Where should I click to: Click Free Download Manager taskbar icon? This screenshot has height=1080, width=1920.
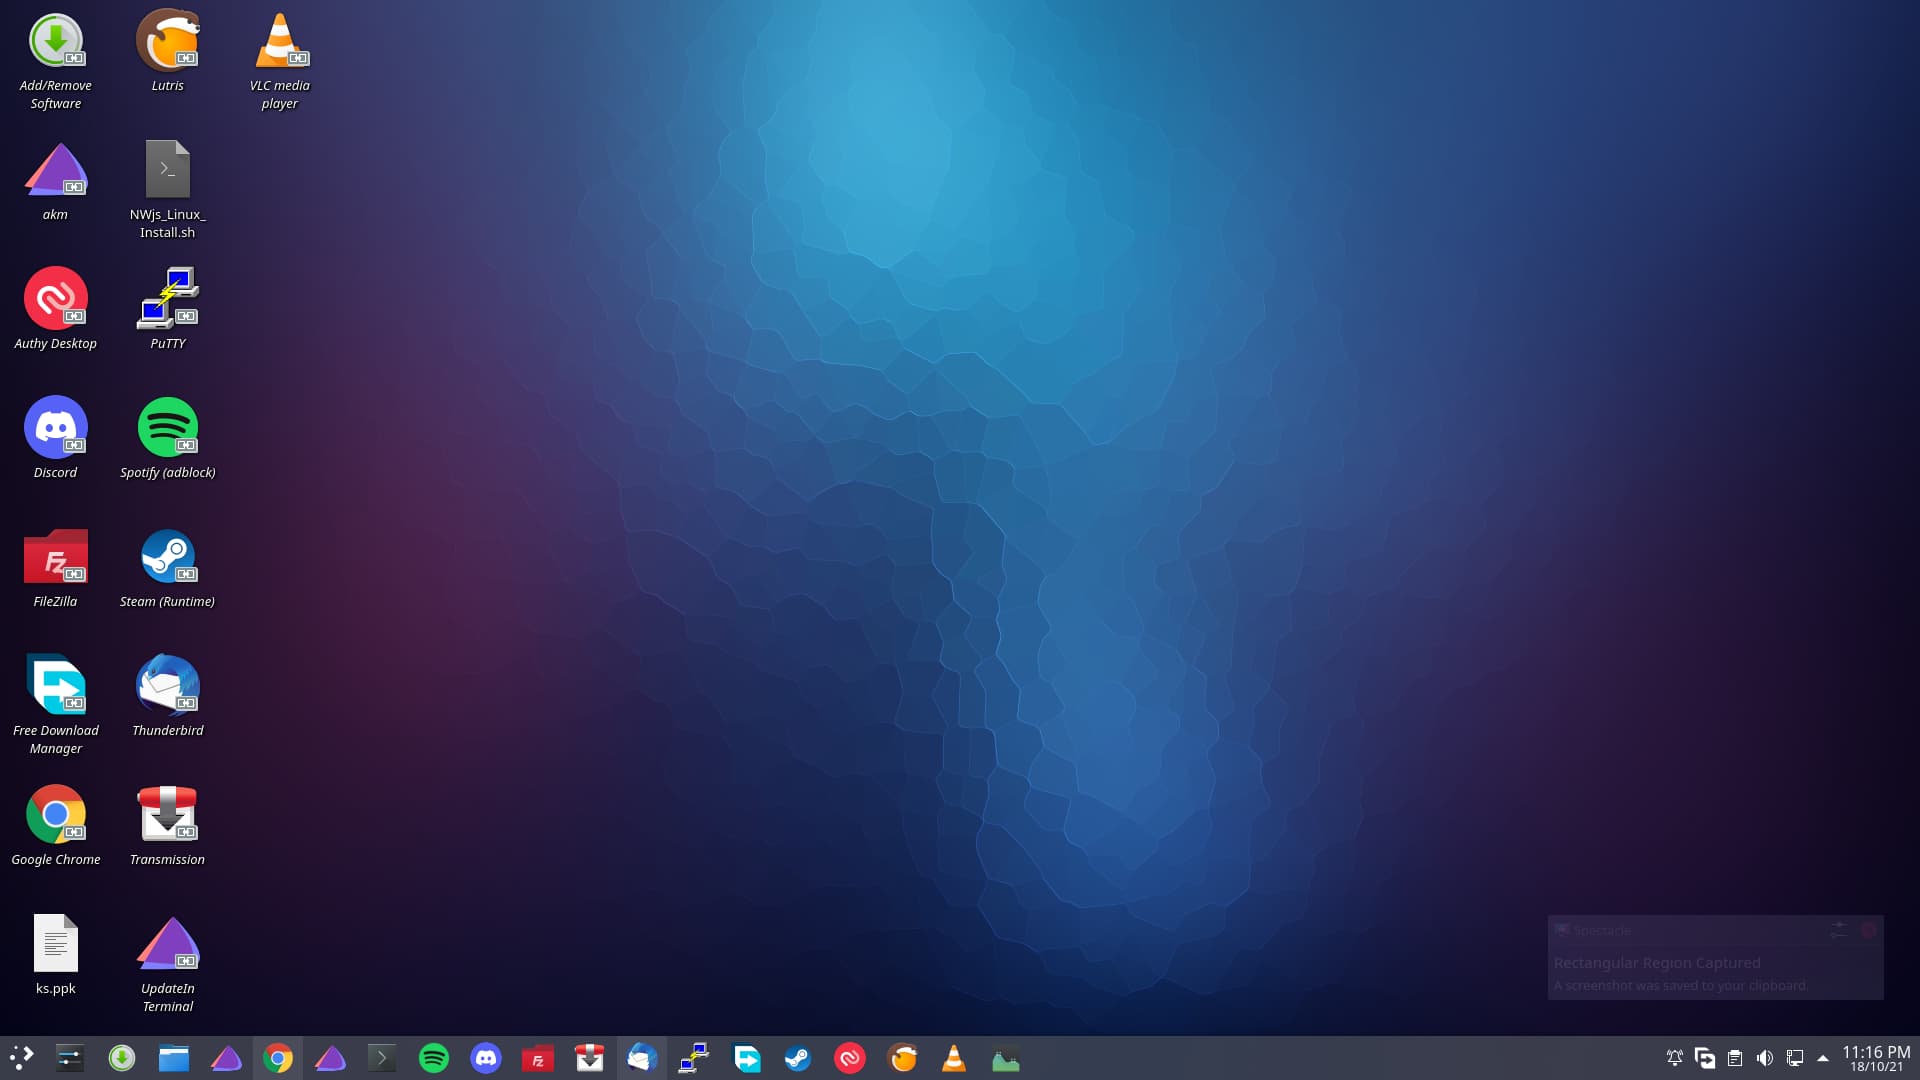(746, 1058)
